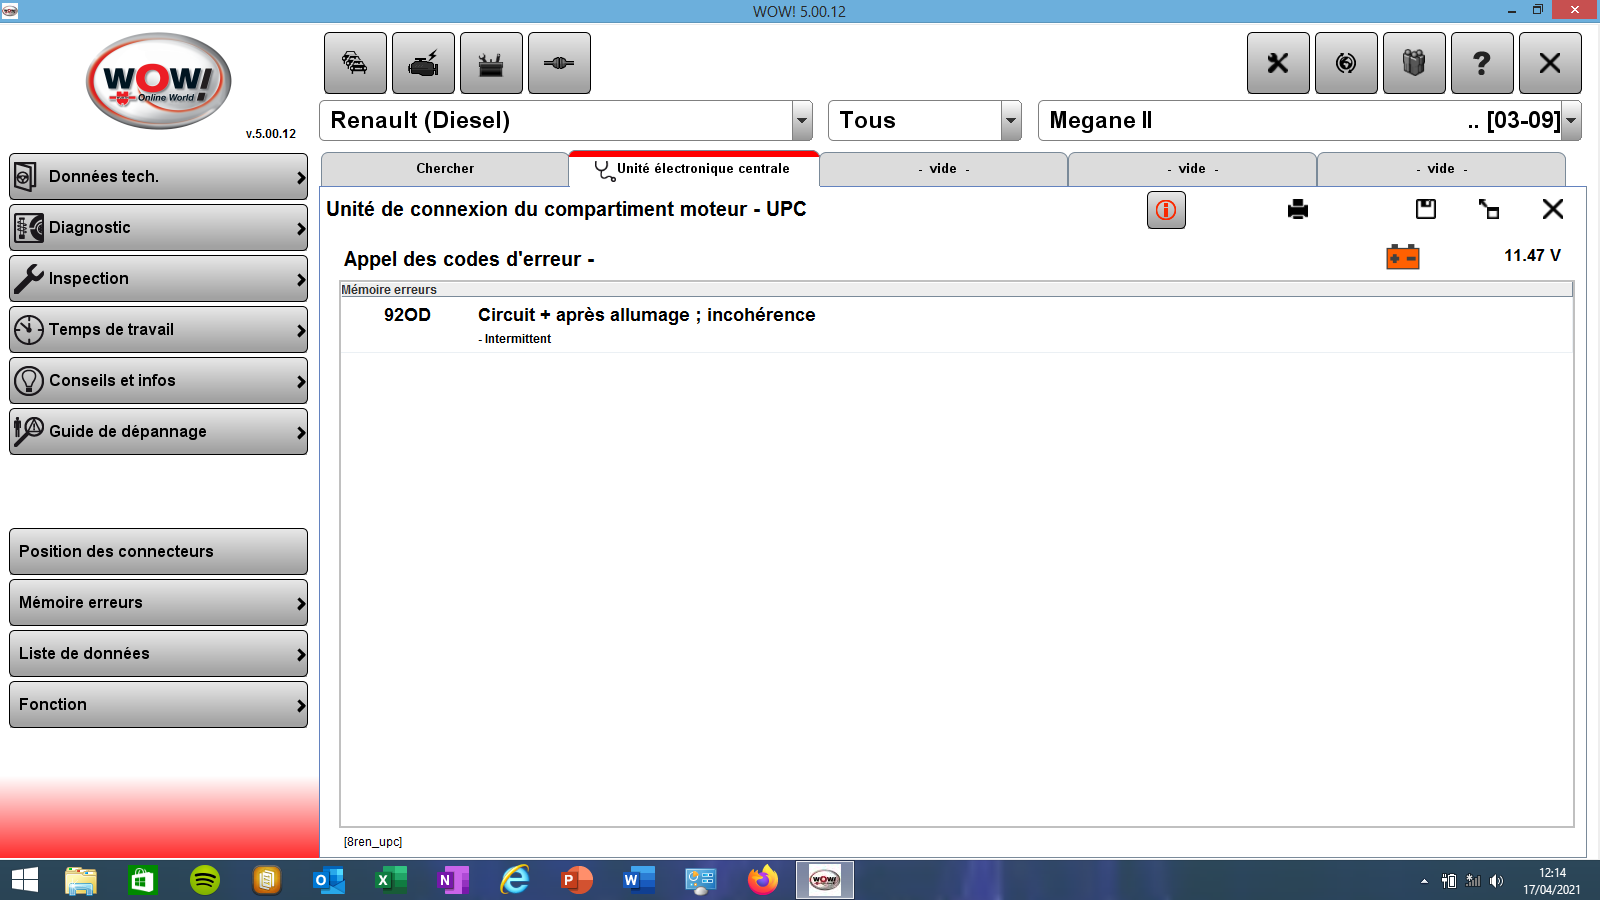Open Excel from the taskbar

point(390,880)
